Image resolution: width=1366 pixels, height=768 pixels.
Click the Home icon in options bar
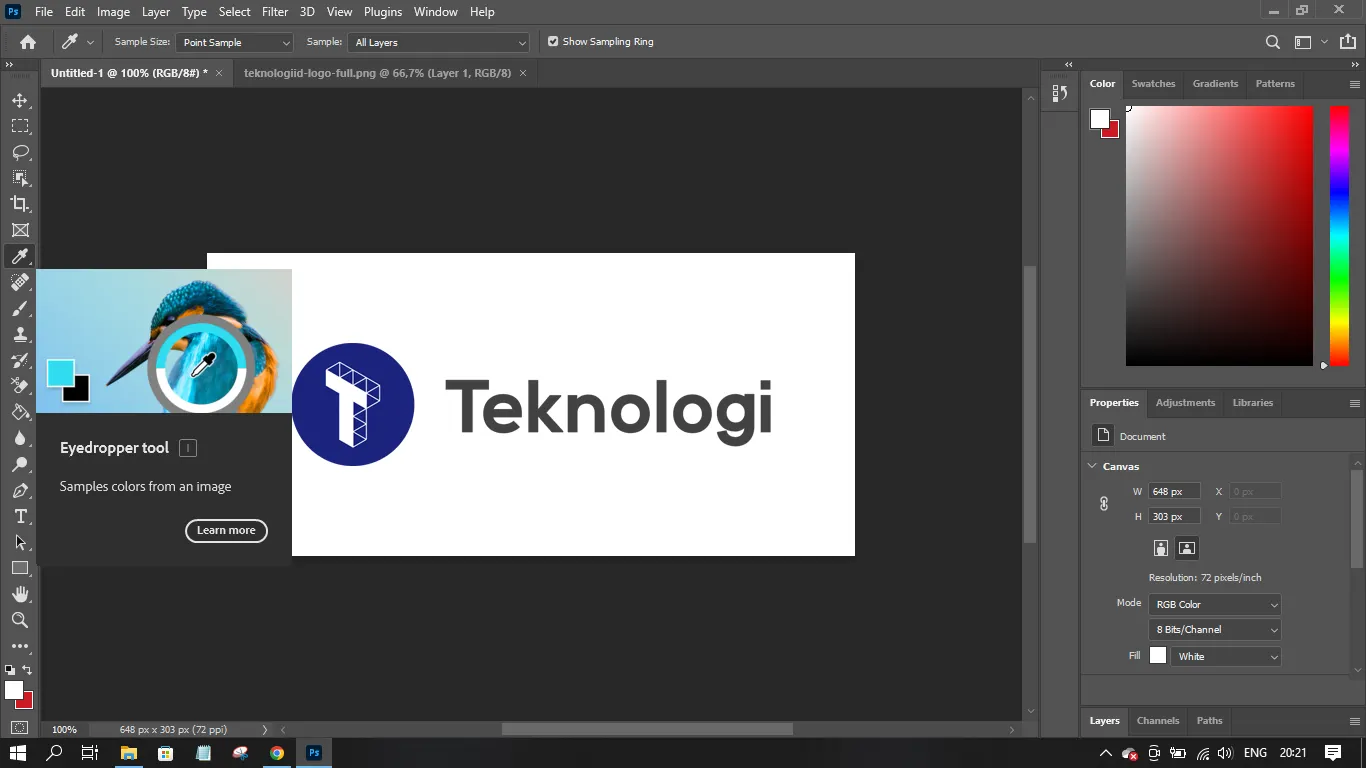tap(28, 42)
